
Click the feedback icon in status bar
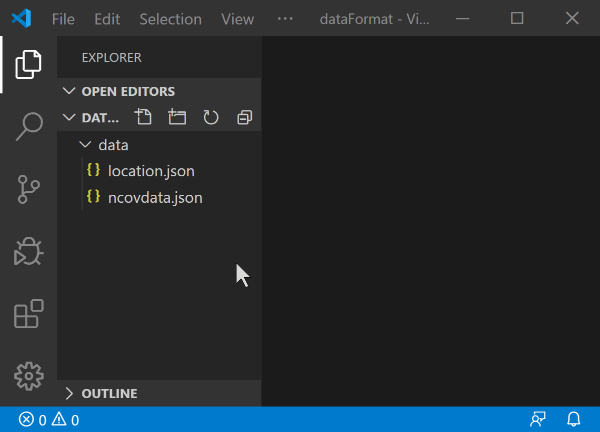coord(538,419)
